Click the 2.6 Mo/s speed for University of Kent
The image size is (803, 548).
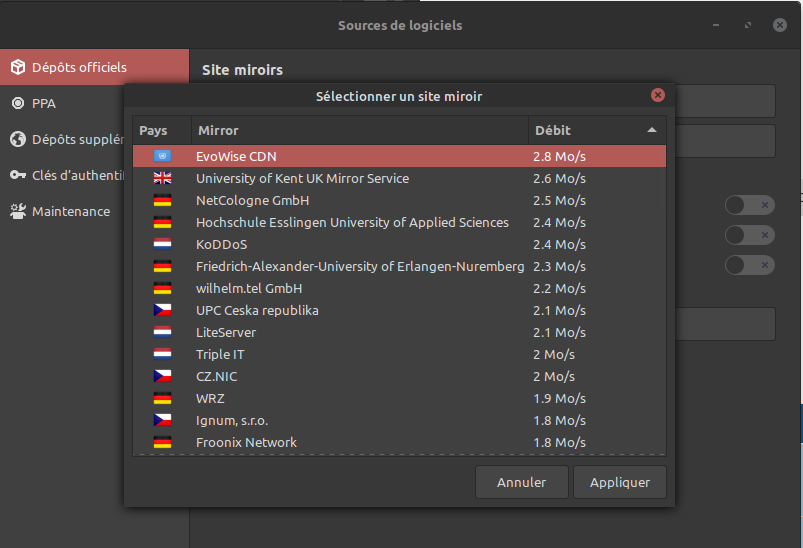click(559, 179)
